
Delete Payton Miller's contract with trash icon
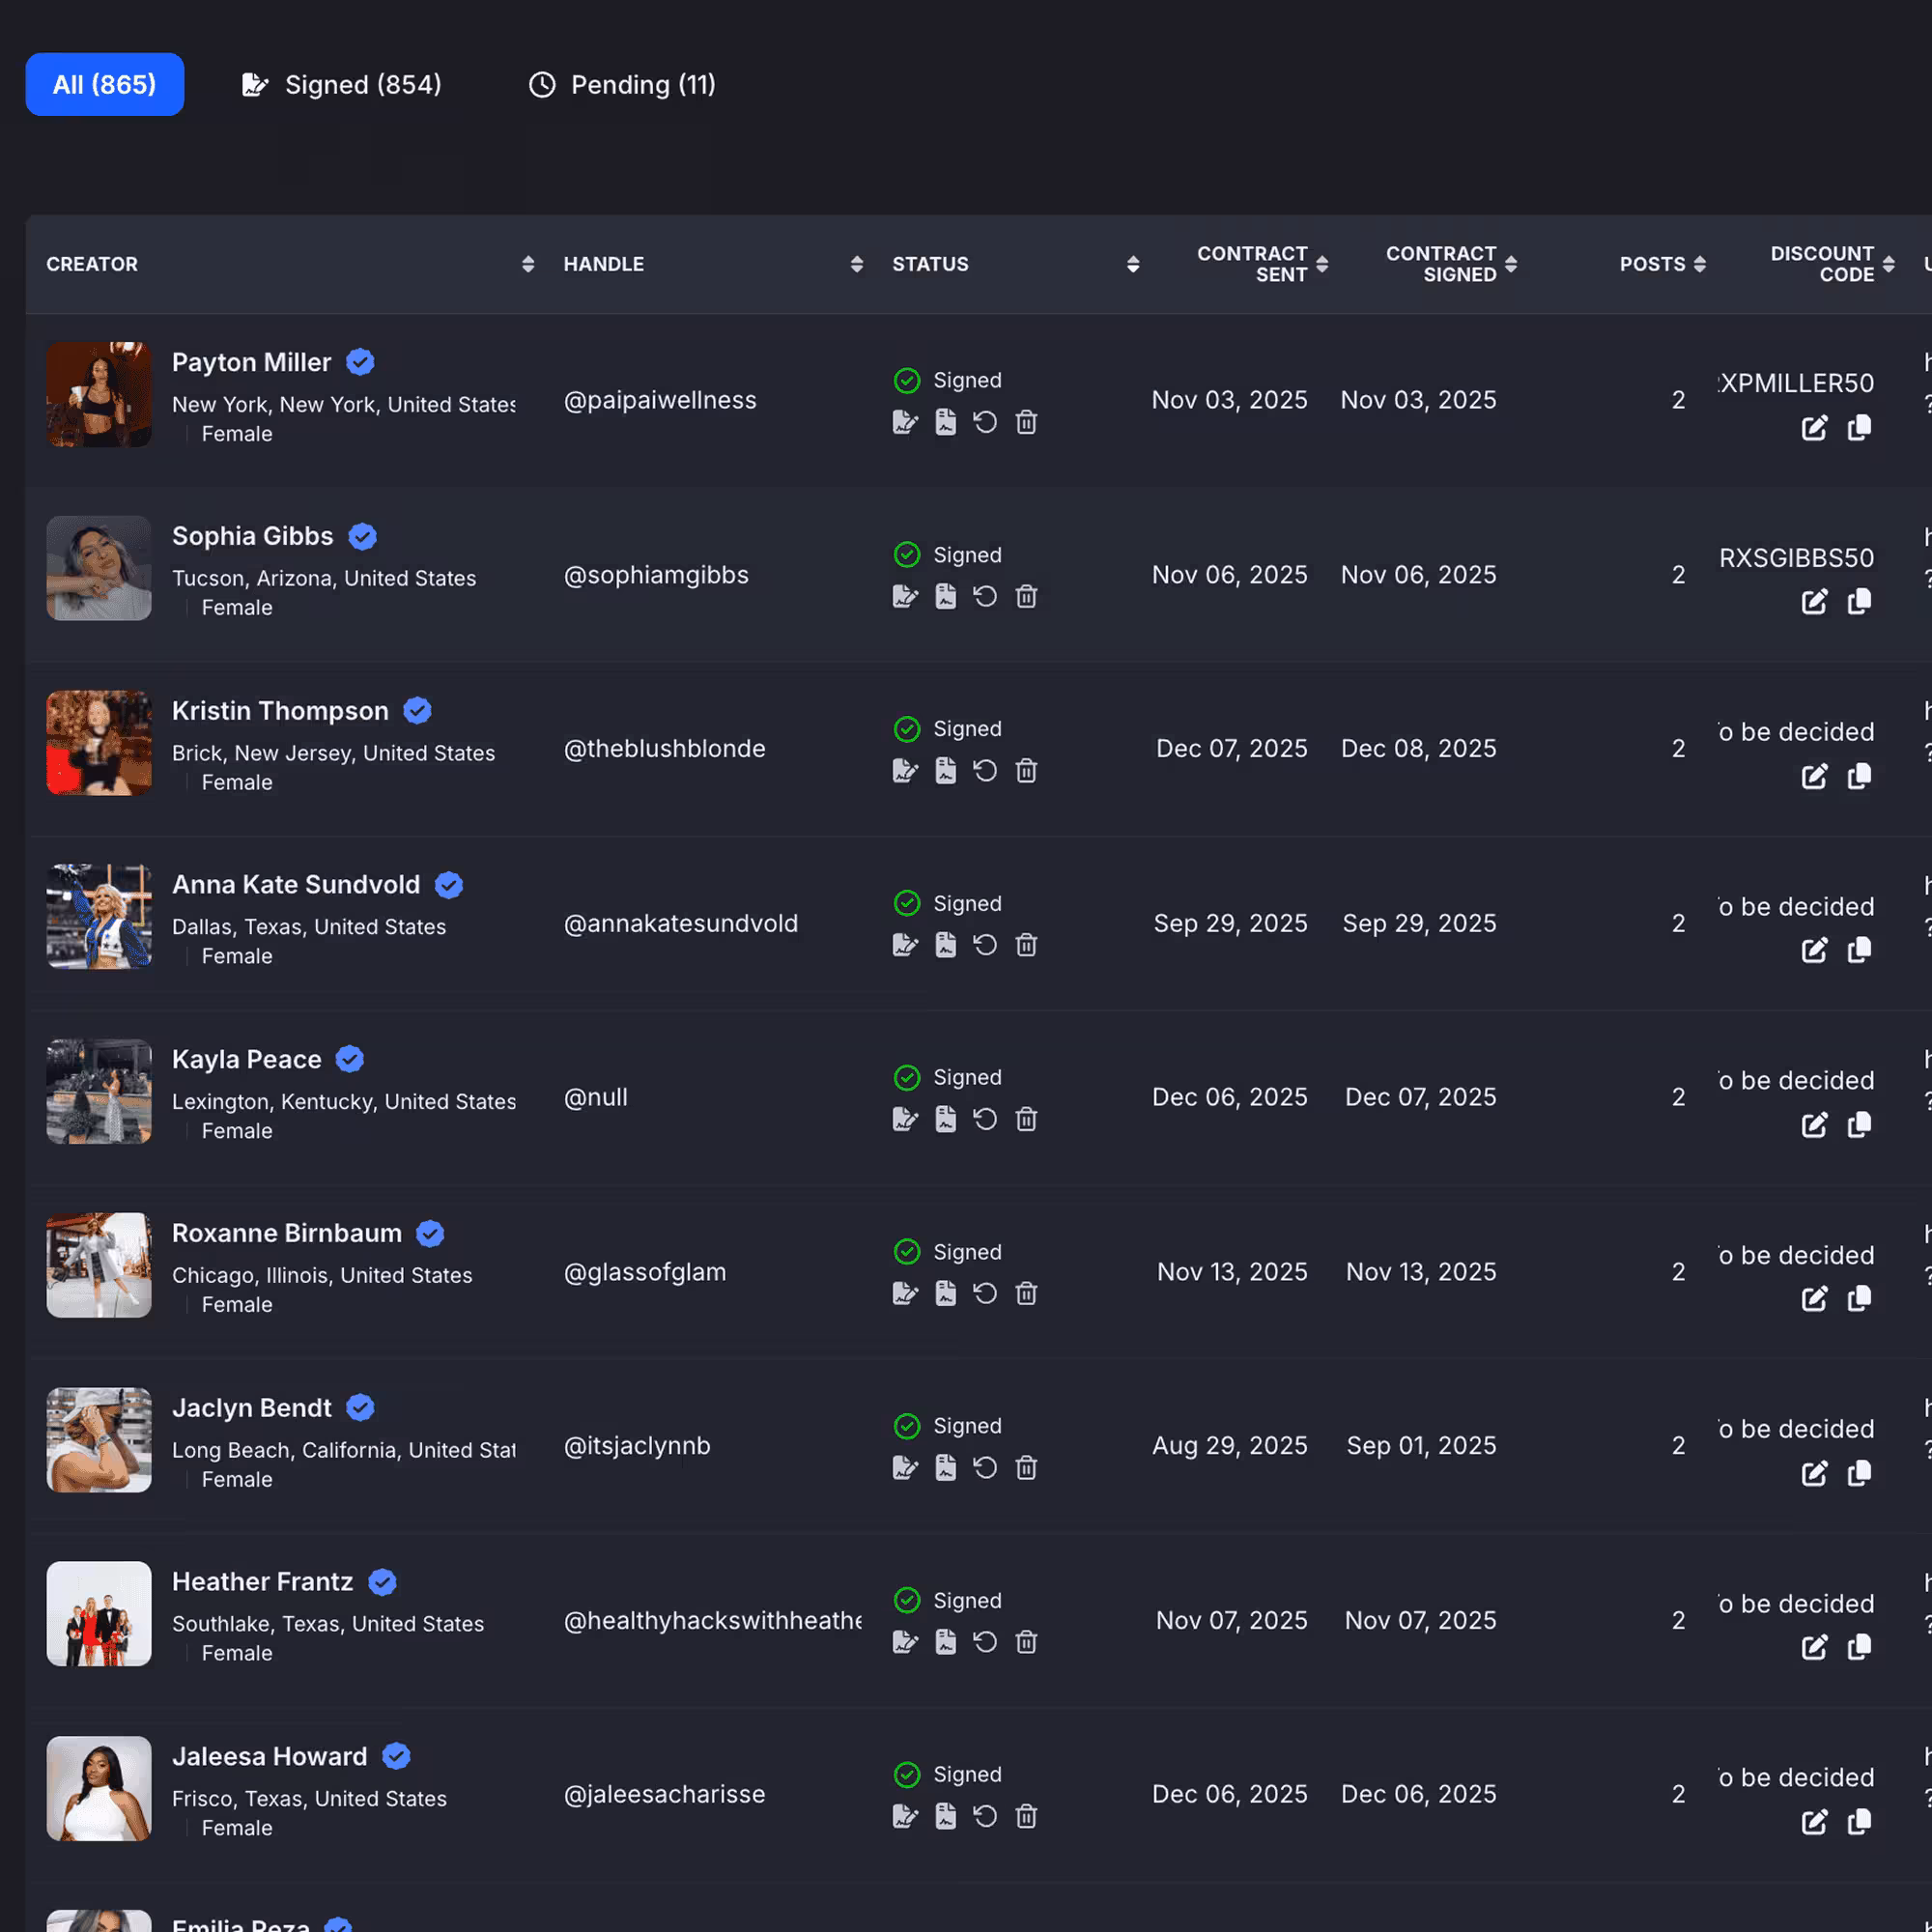pos(1026,422)
